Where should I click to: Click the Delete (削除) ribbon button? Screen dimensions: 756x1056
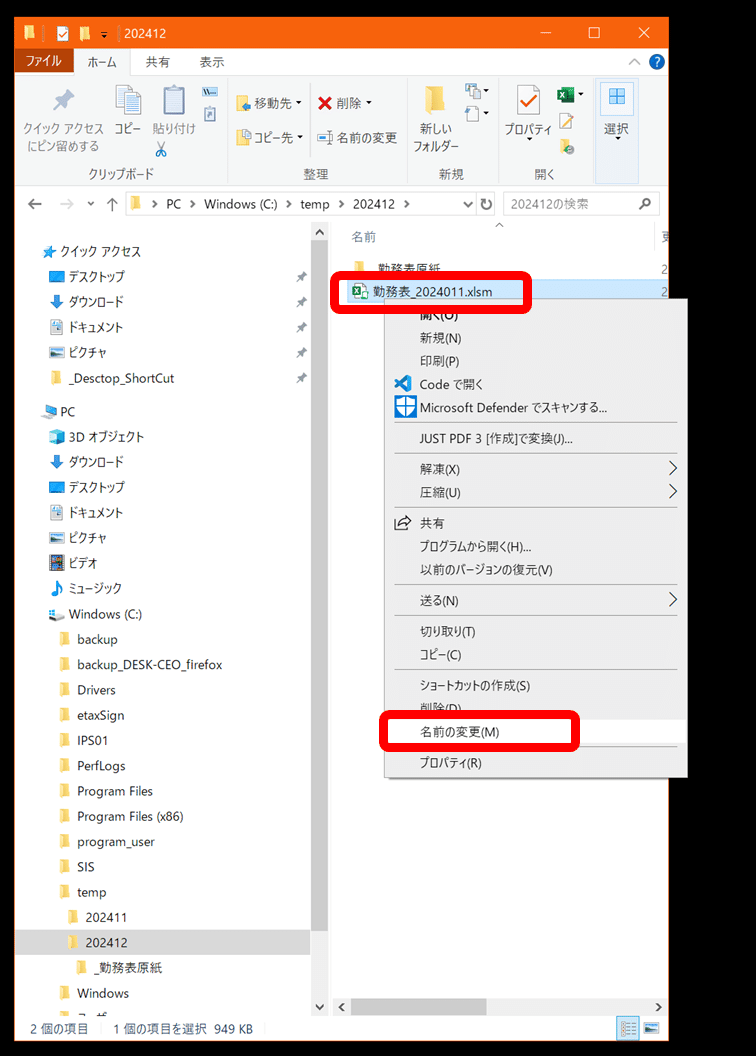coord(345,103)
